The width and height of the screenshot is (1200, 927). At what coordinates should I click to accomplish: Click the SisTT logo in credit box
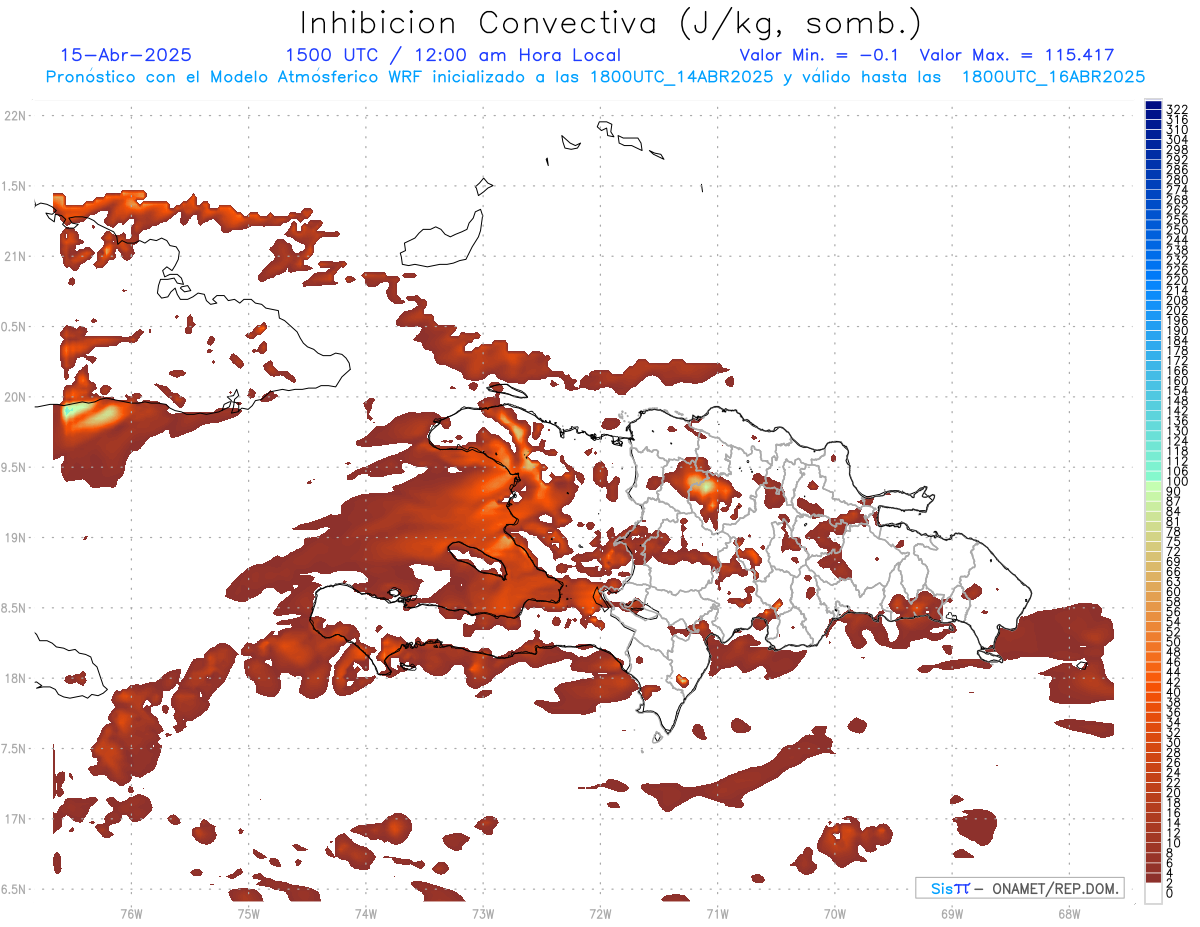point(950,888)
